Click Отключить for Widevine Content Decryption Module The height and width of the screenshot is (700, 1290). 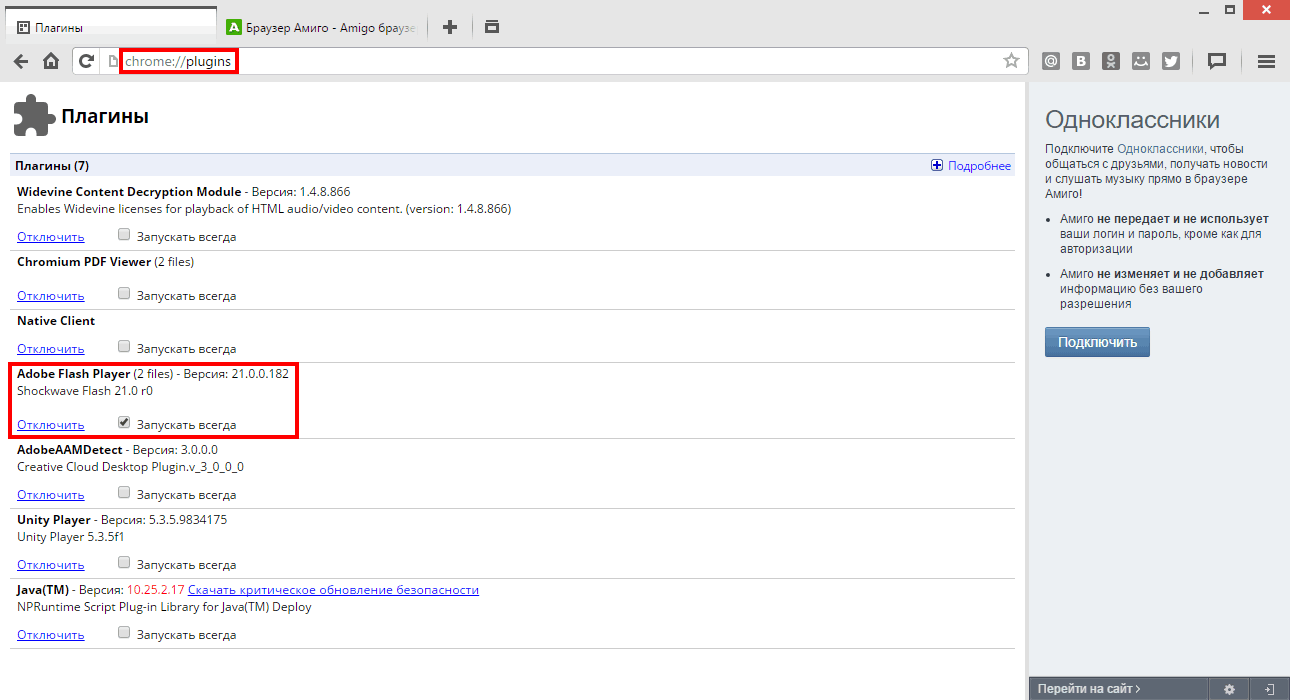point(51,237)
